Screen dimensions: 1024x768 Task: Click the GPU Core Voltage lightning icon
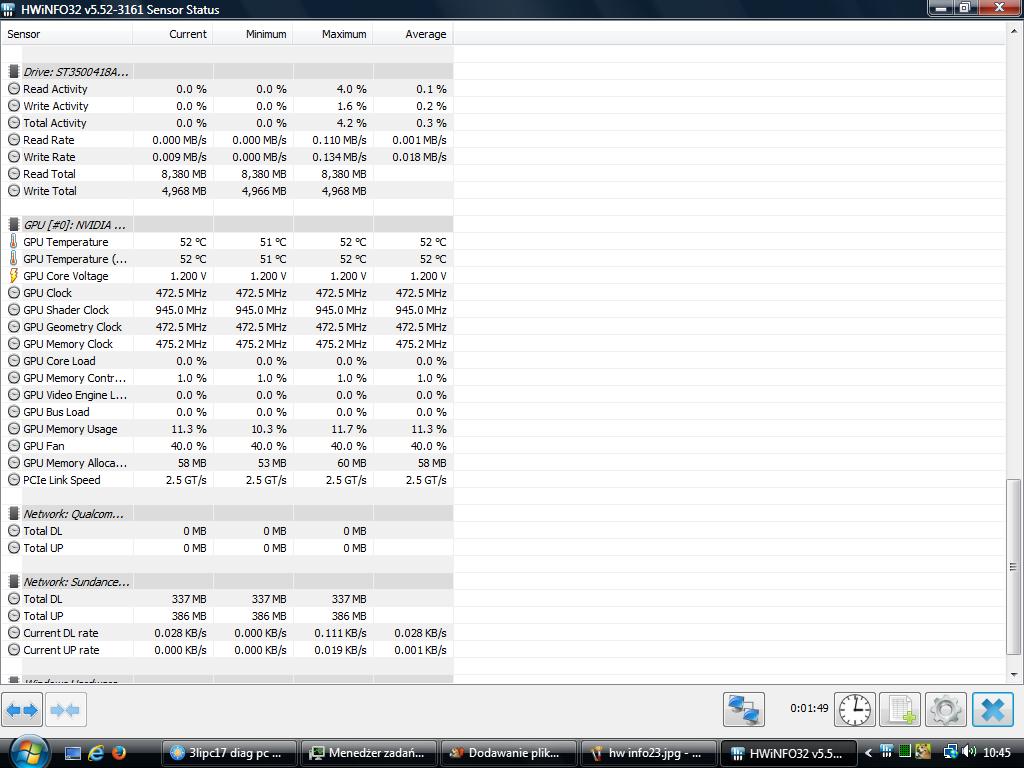[x=14, y=276]
